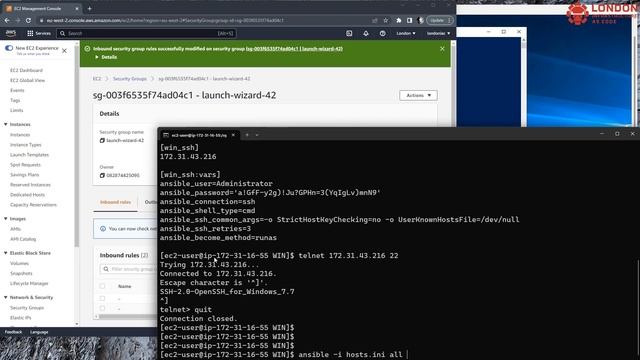Focus the filter security group rules field
Viewport: 640px width, 360px height.
click(x=129, y=269)
